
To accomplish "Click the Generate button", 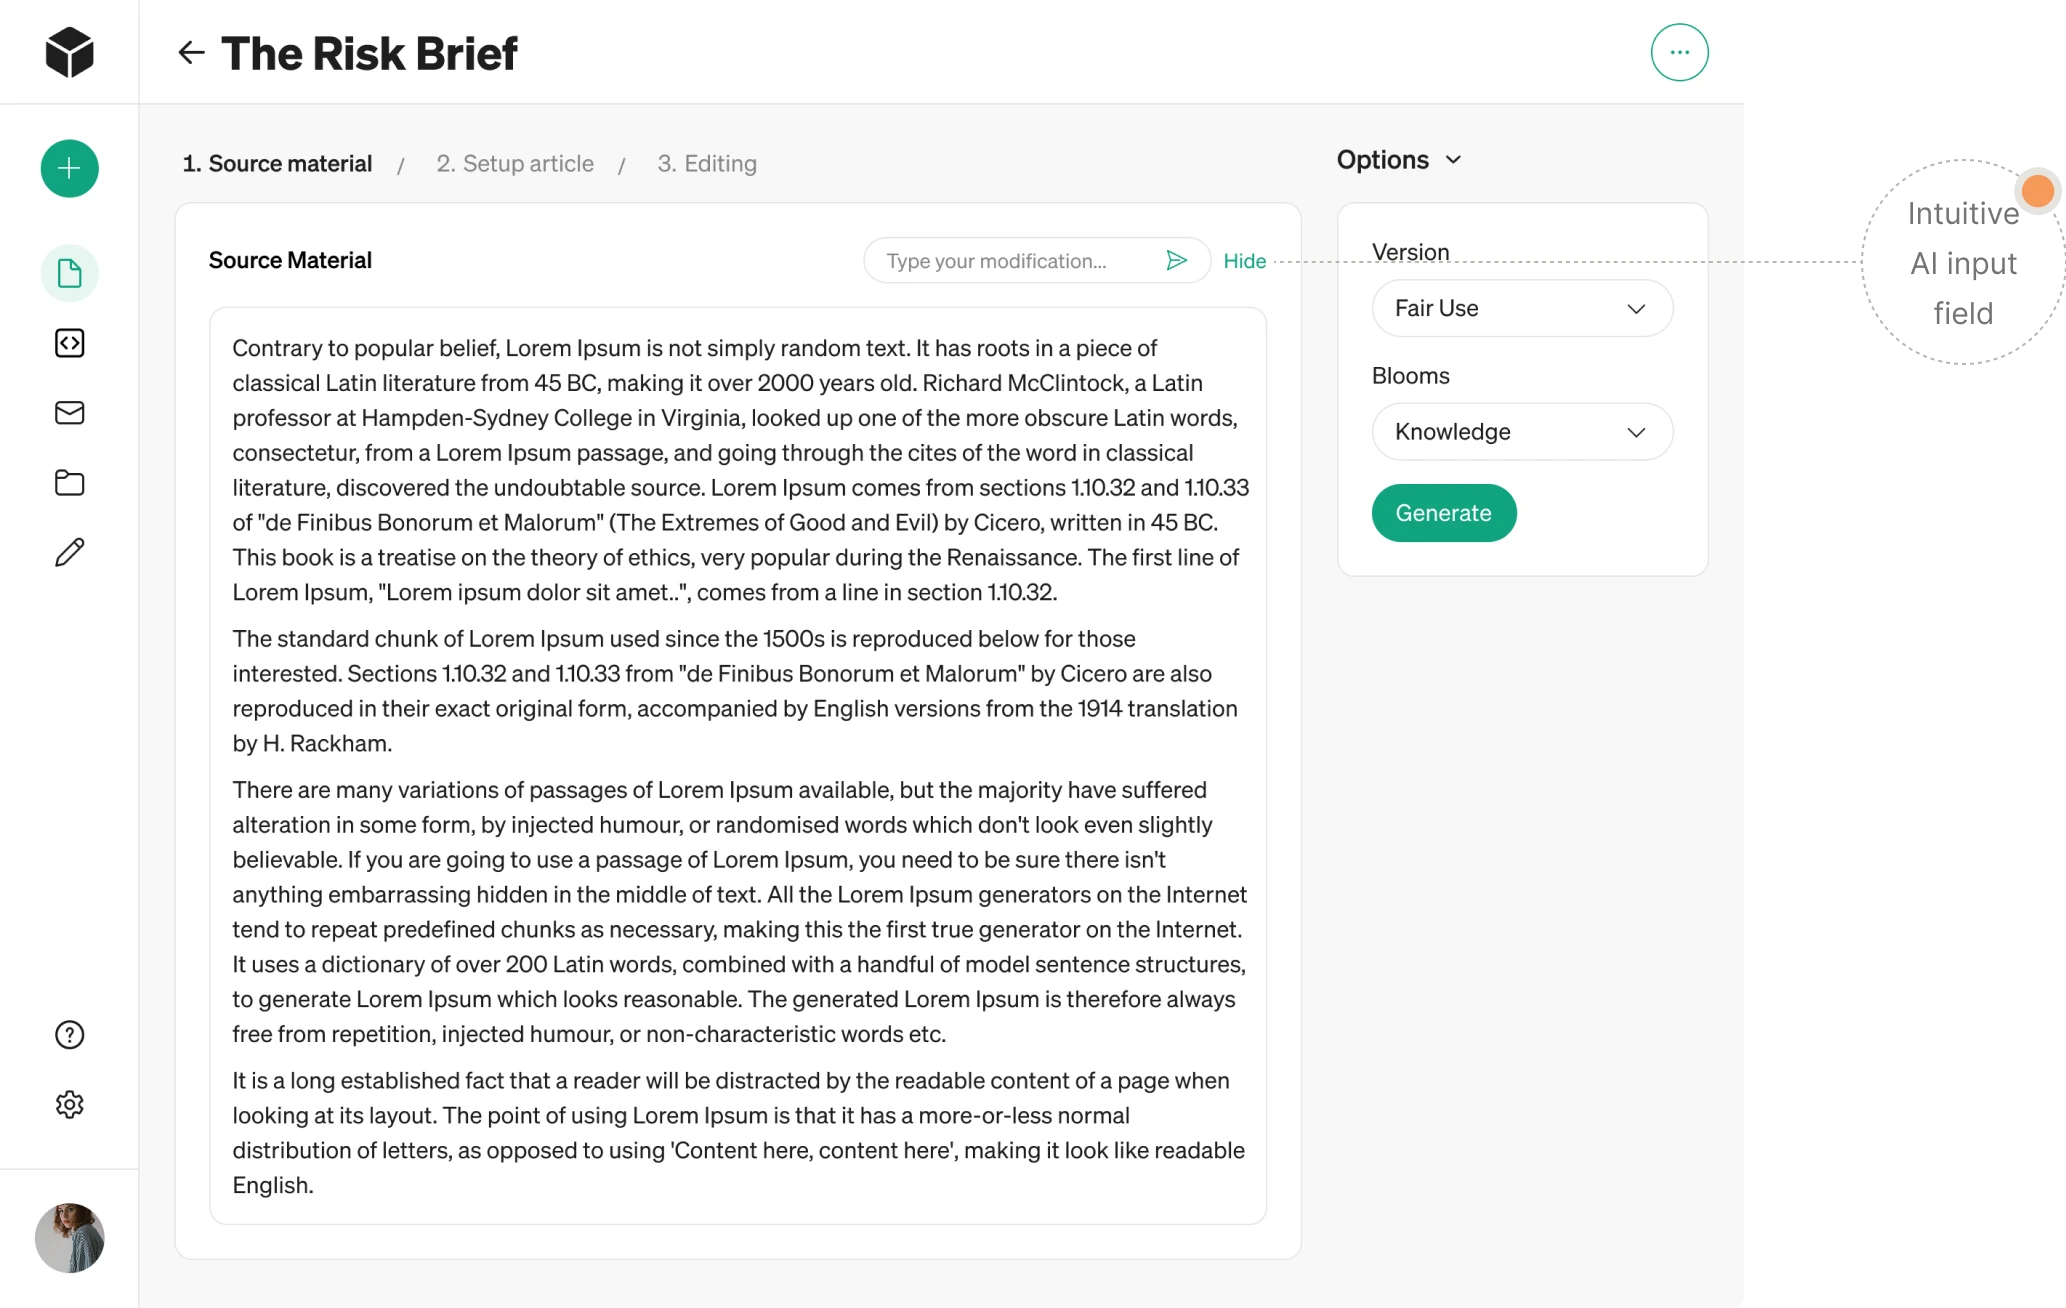I will click(x=1443, y=512).
